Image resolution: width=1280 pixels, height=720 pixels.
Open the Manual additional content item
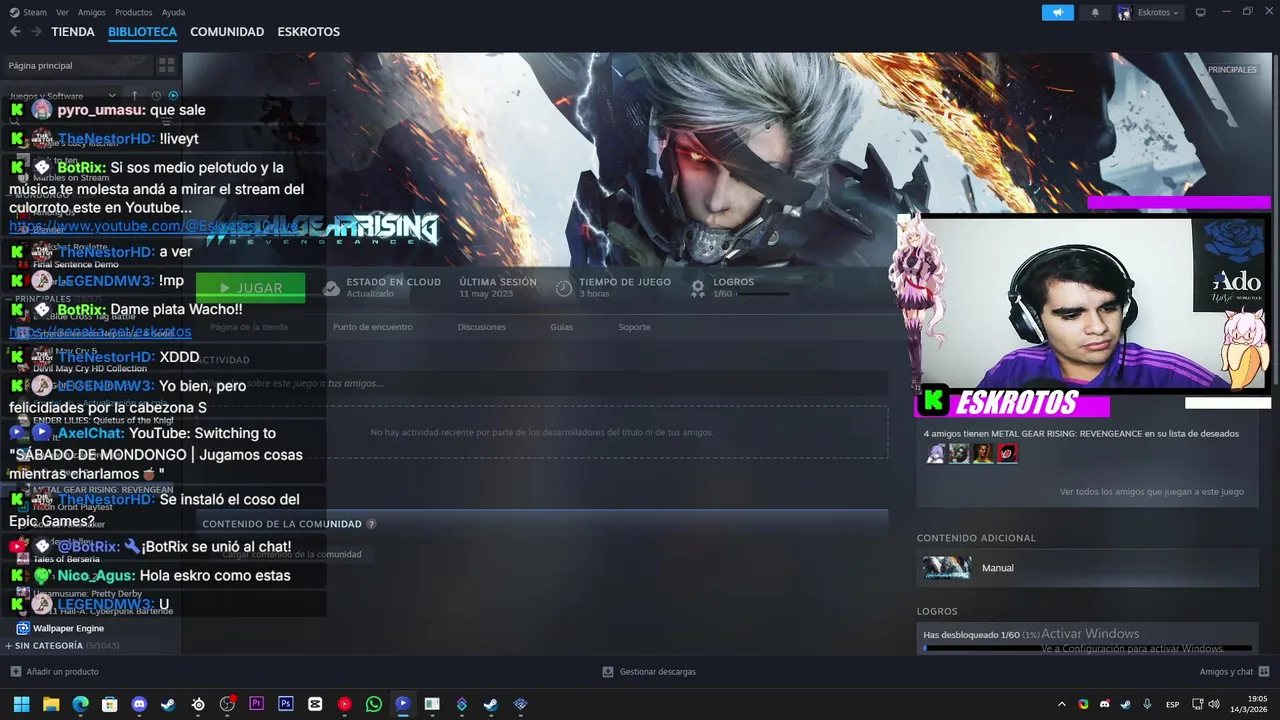[1087, 568]
